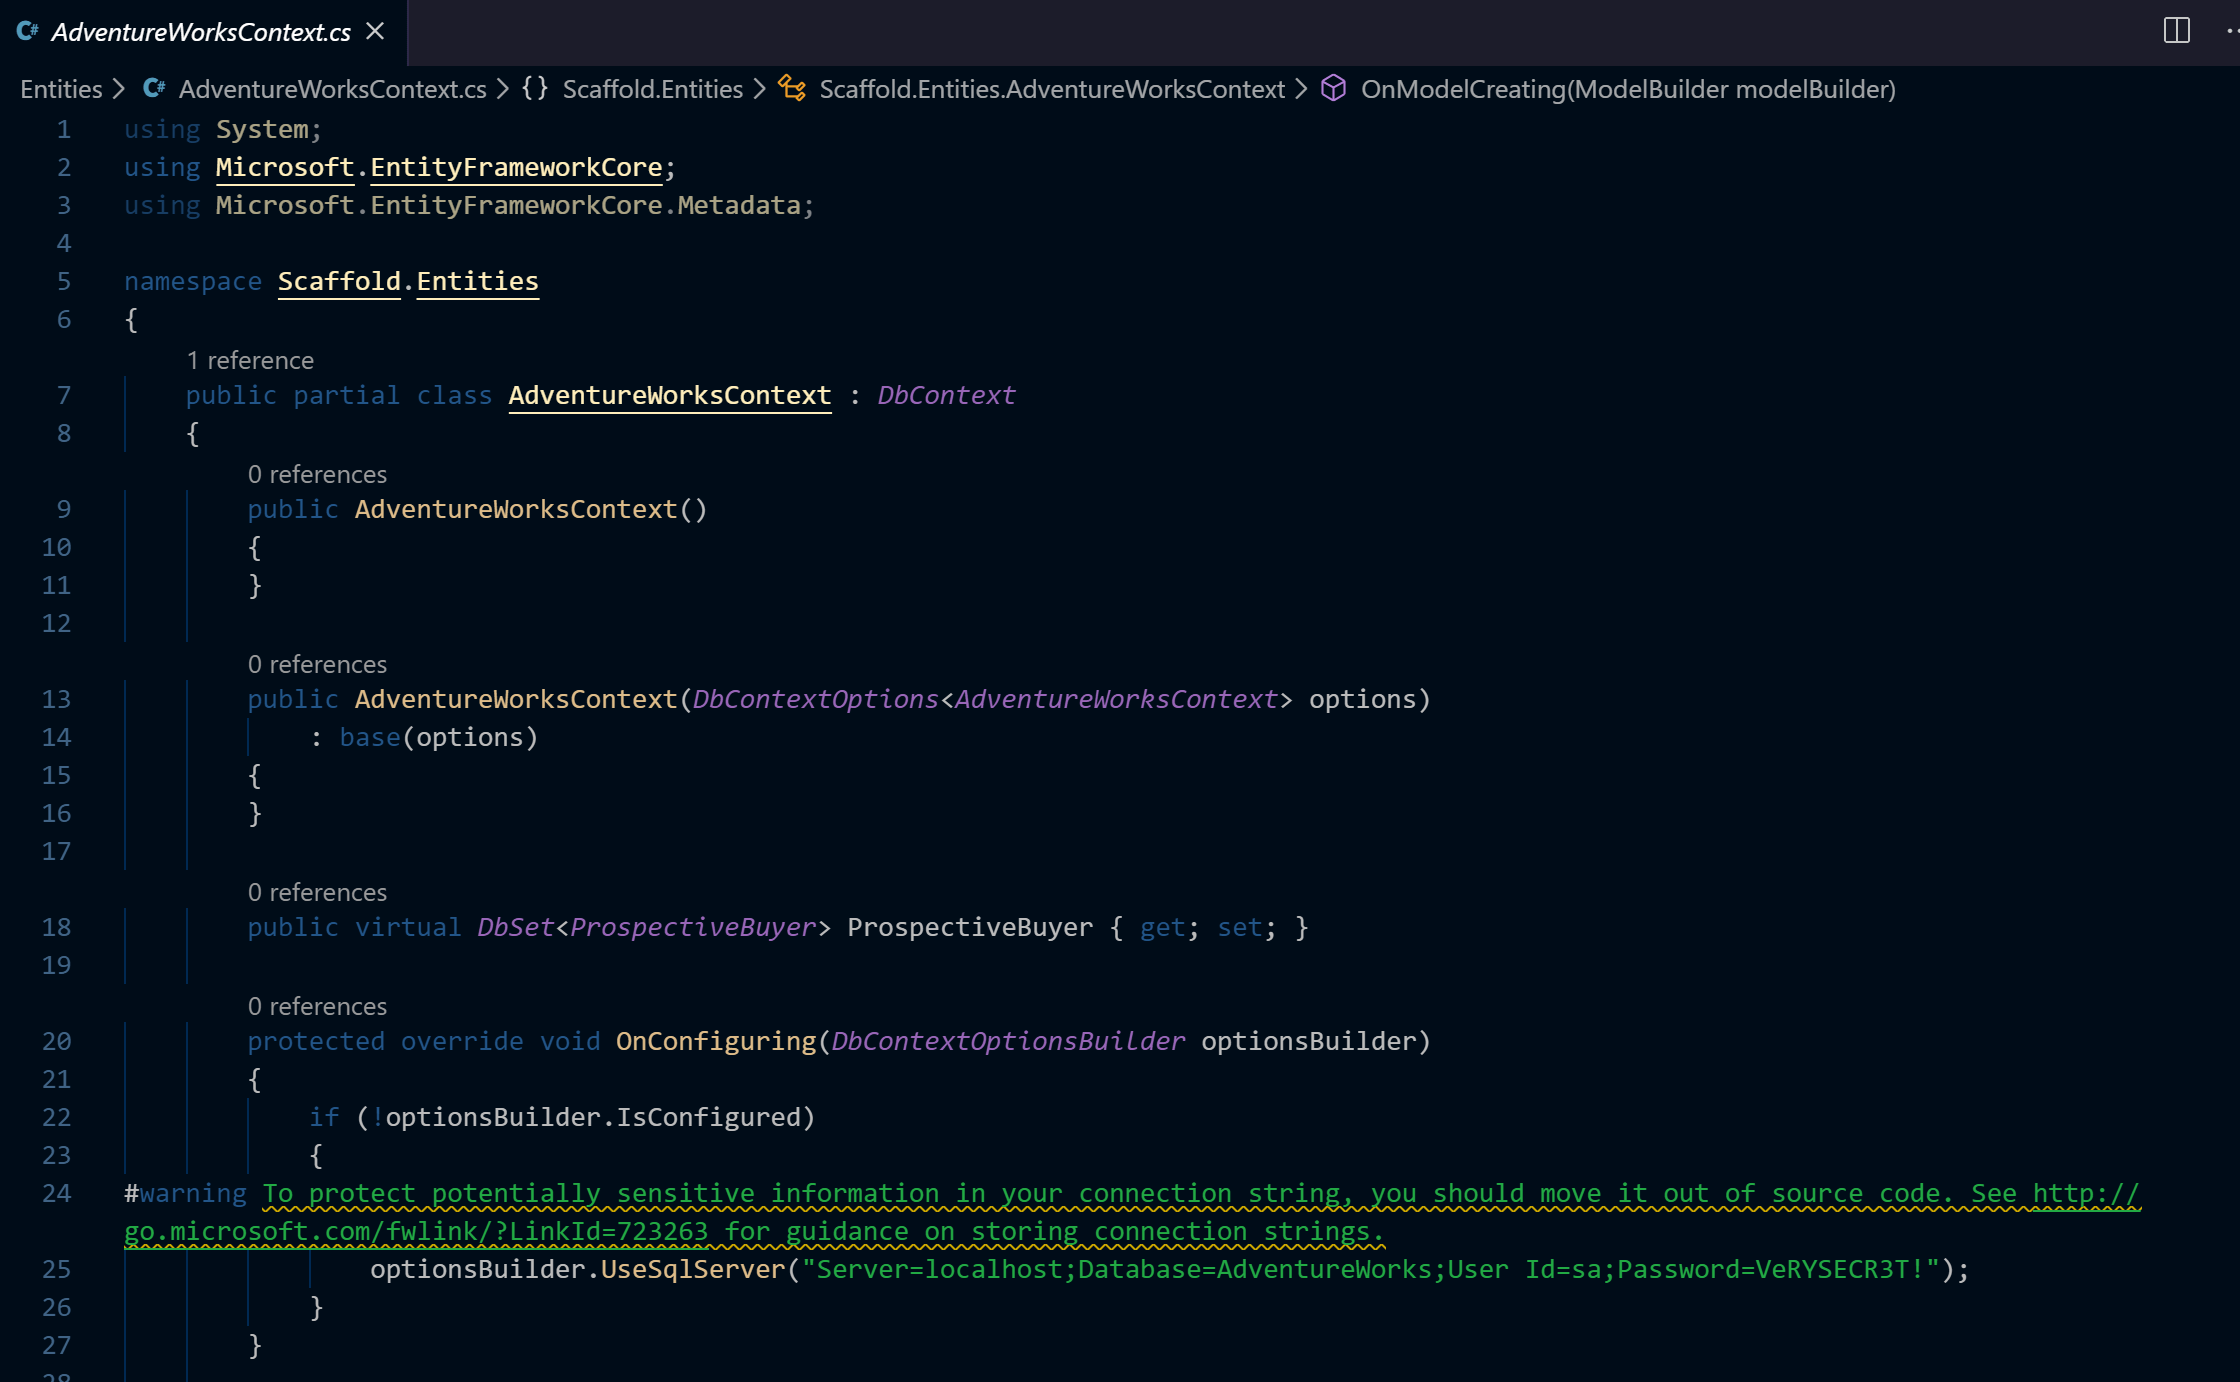Open the OnModelCreating method breadcrumb dropdown
The height and width of the screenshot is (1382, 2240).
pos(1627,89)
